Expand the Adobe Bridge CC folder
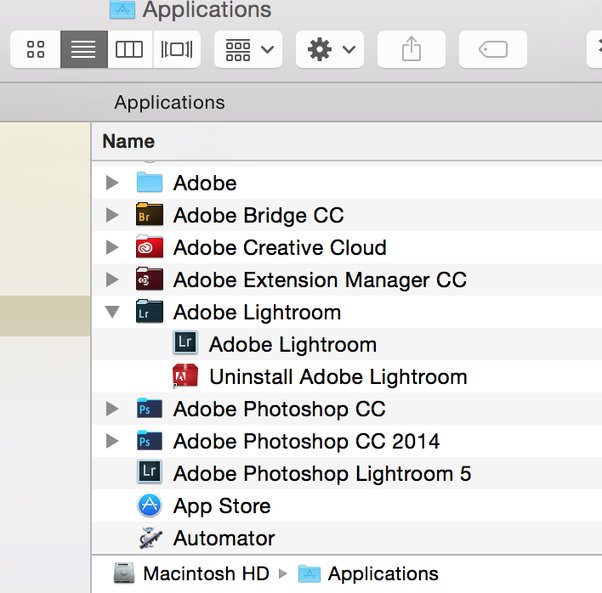Viewport: 602px width, 593px height. 112,215
